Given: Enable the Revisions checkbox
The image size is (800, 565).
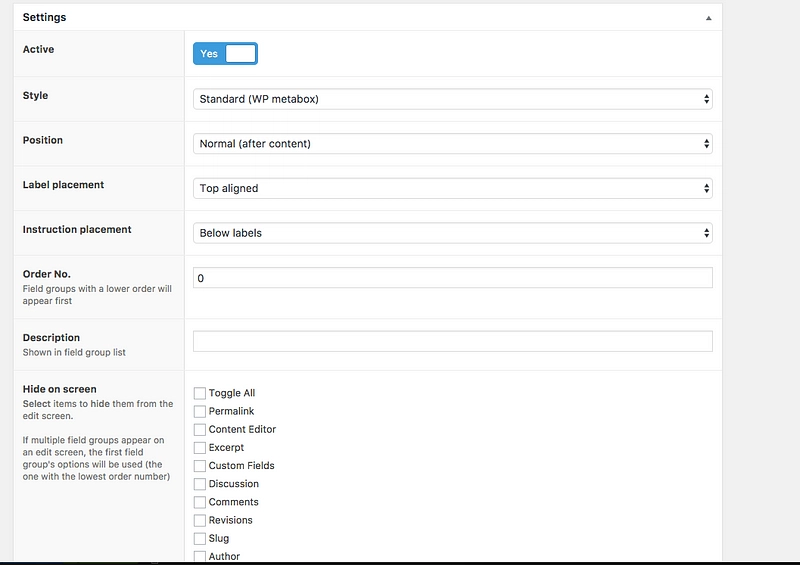Looking at the screenshot, I should [x=200, y=520].
